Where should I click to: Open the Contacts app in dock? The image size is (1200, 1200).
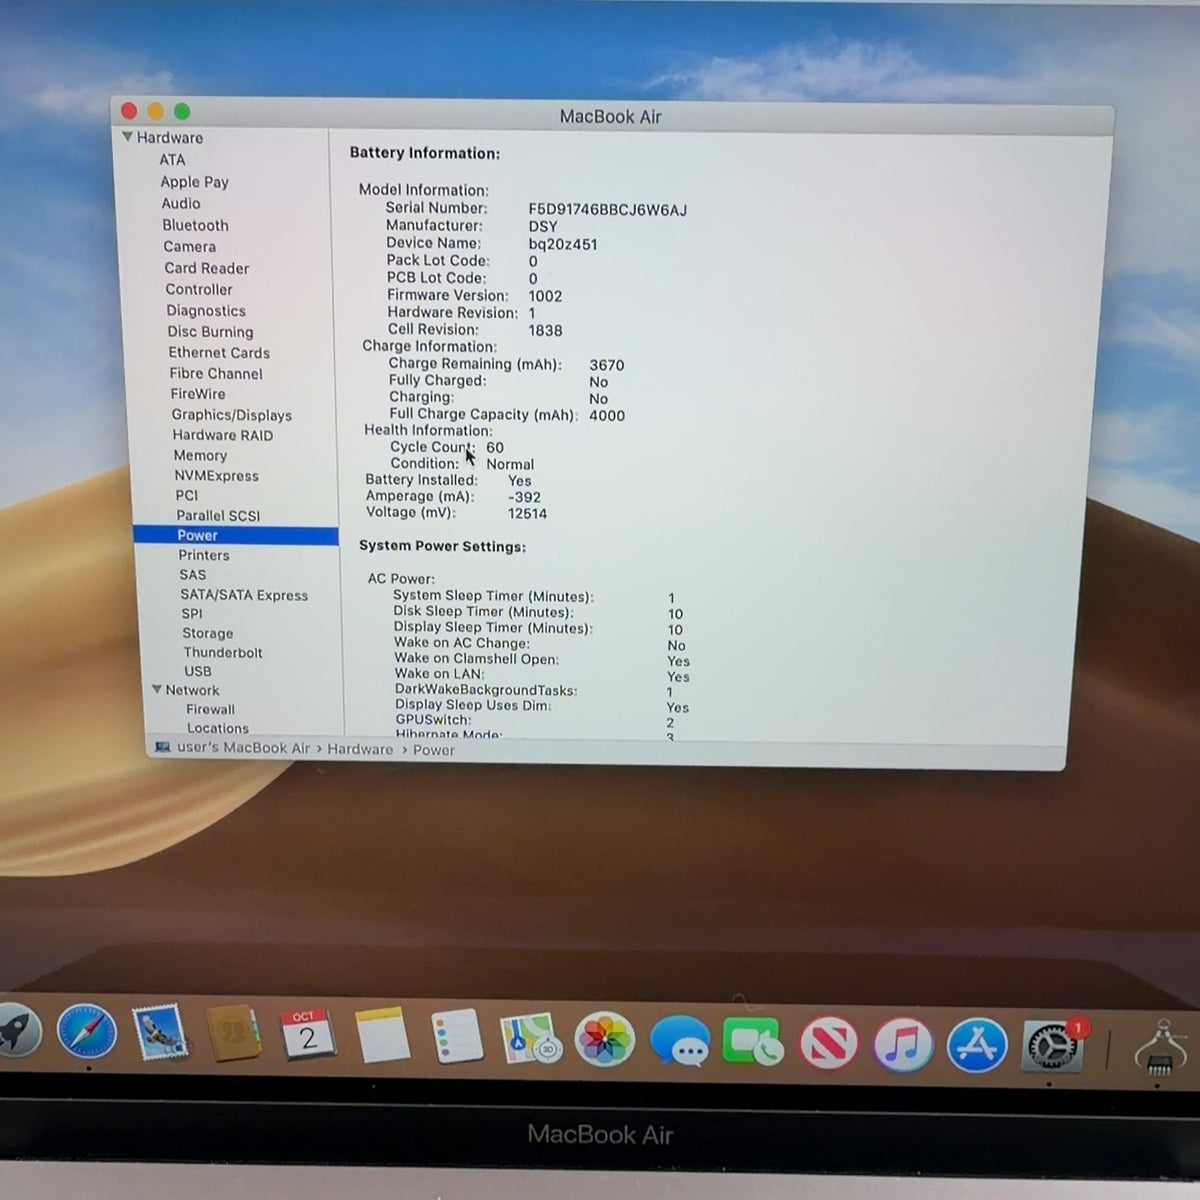(233, 1033)
